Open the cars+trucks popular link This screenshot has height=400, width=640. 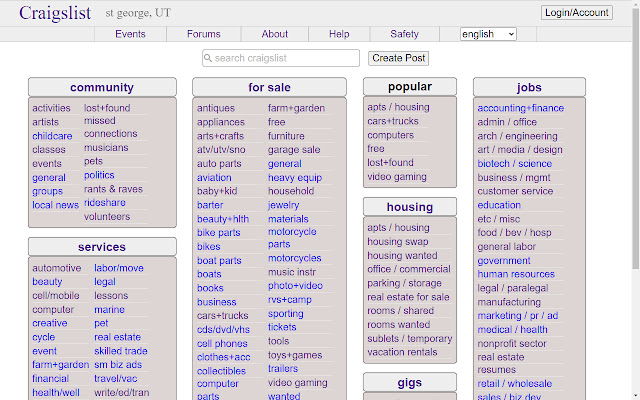click(392, 121)
